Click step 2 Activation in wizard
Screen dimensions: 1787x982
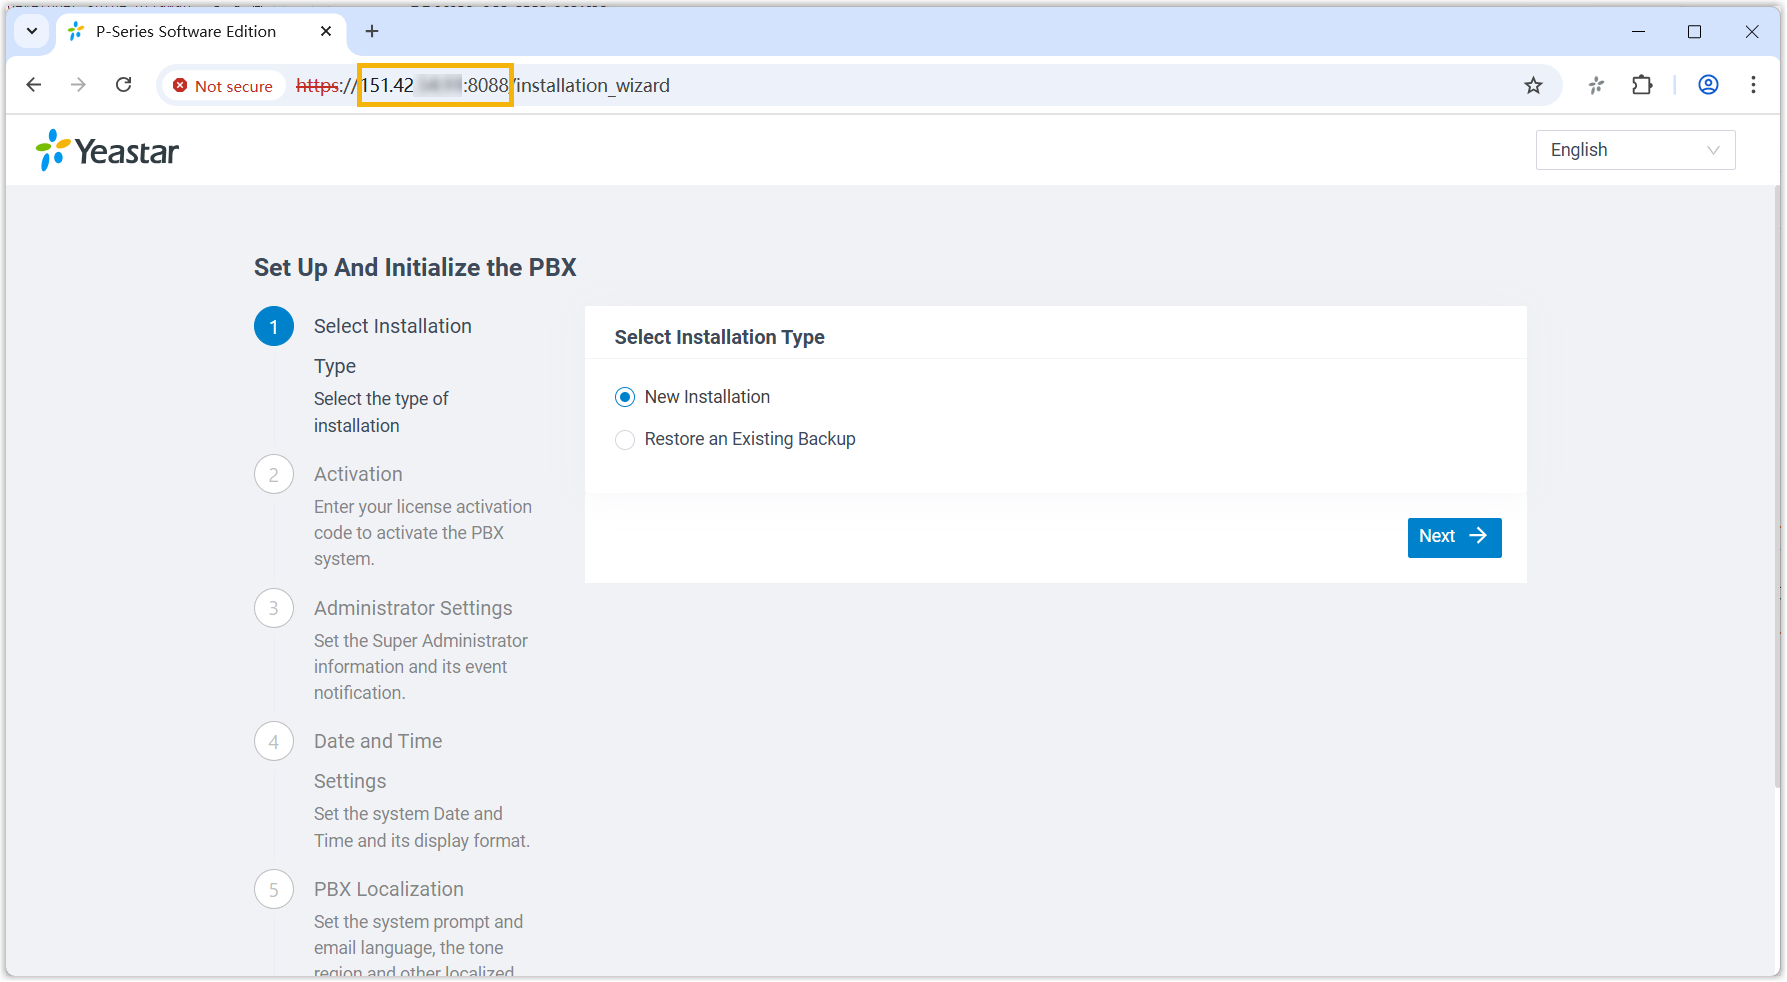pos(358,474)
